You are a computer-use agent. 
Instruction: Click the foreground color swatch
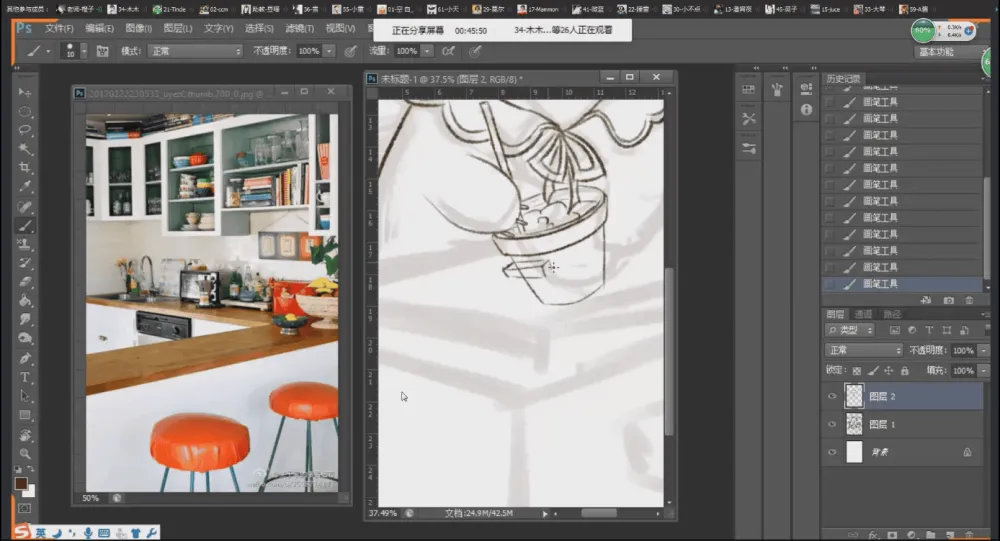[x=21, y=483]
